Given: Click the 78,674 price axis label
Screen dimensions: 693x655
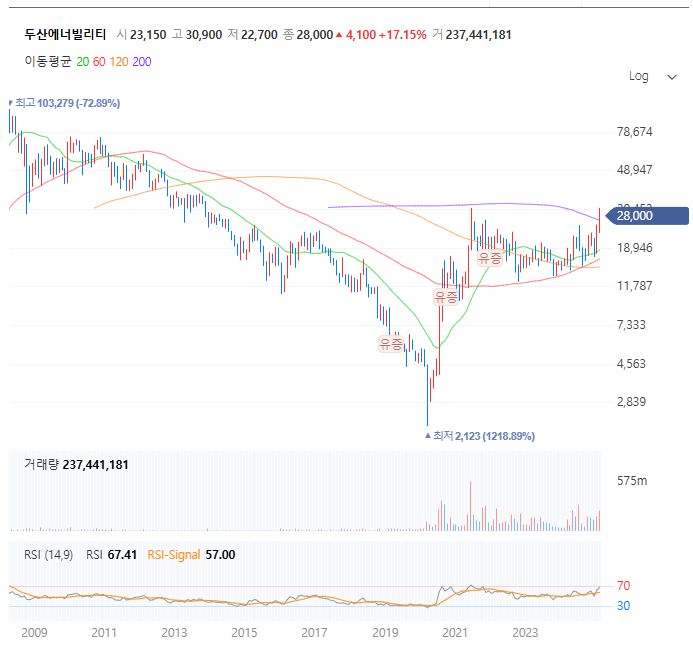Looking at the screenshot, I should click(x=634, y=132).
